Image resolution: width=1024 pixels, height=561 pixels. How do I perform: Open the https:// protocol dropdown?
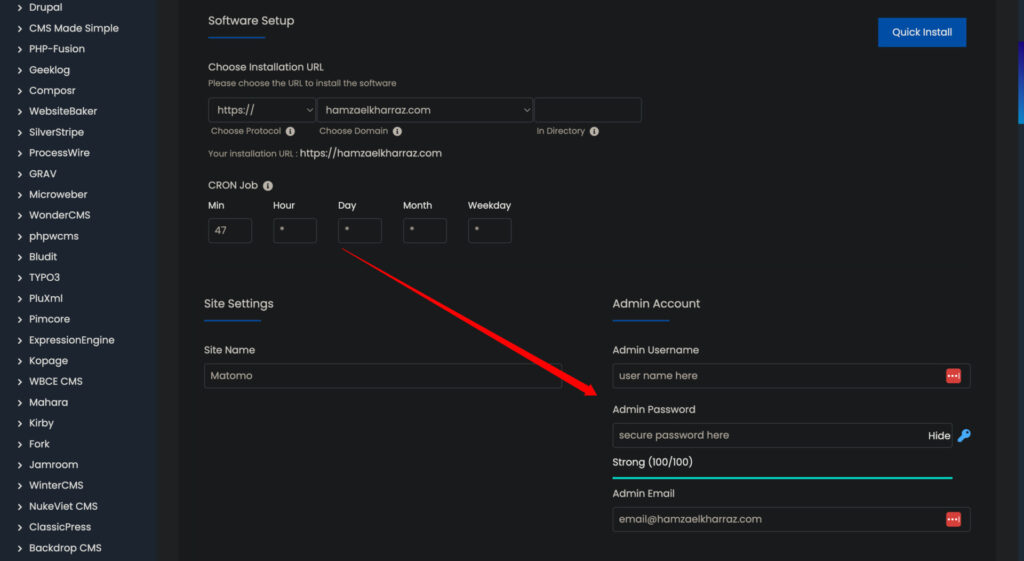point(261,110)
